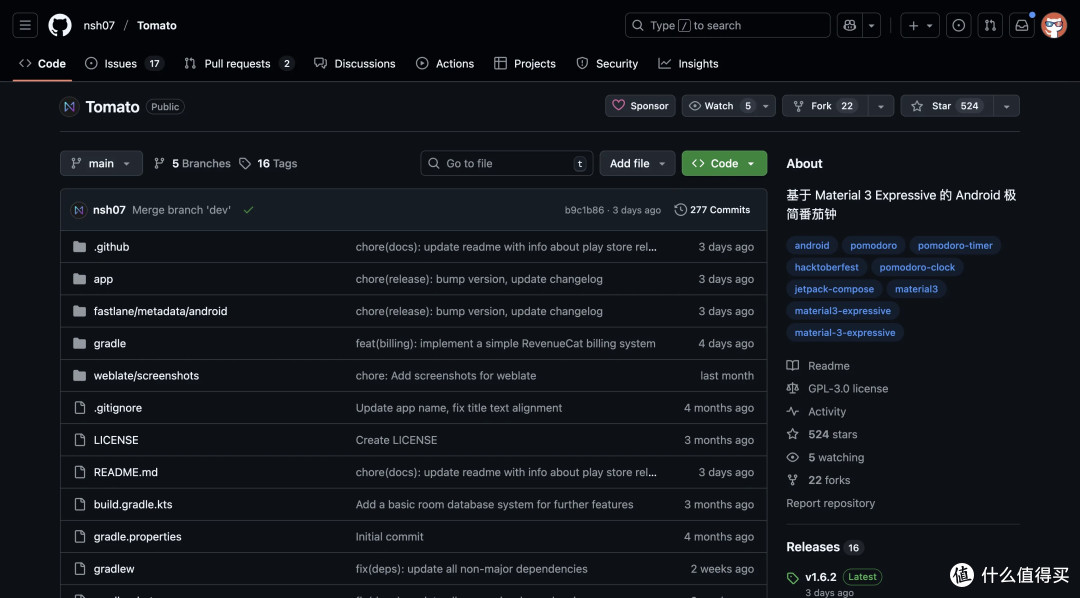1080x598 pixels.
Task: Open the Copilot chat icon
Action: click(x=850, y=25)
